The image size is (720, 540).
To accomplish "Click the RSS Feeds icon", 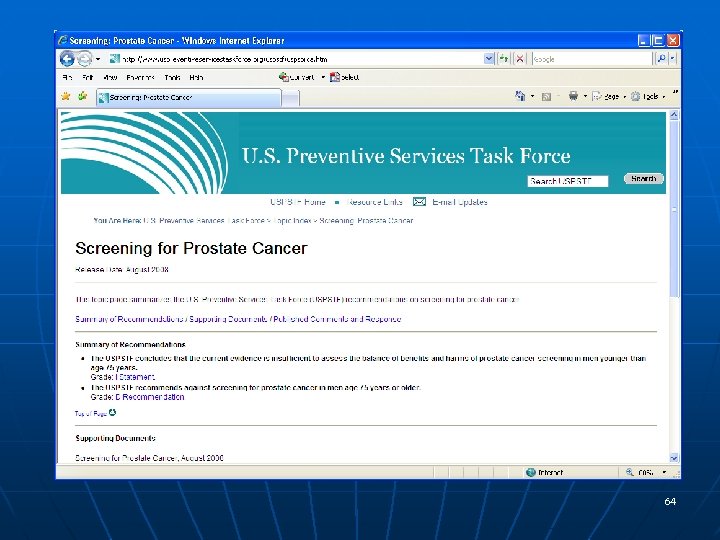I will [546, 96].
